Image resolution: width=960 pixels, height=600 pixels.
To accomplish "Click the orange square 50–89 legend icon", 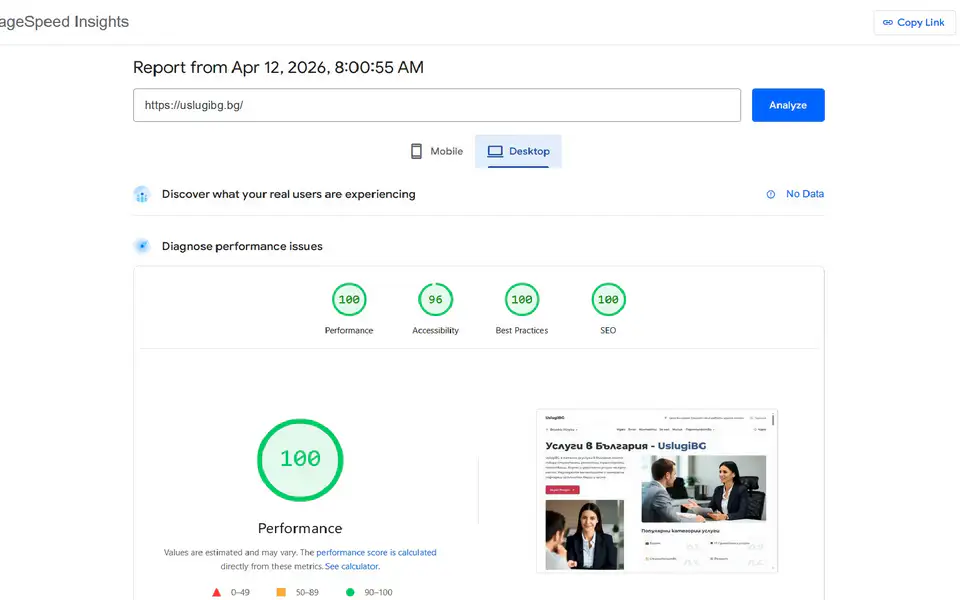I will tap(281, 592).
